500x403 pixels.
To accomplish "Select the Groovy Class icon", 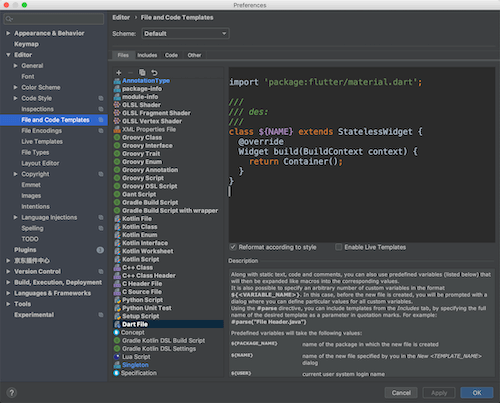I will tap(117, 137).
